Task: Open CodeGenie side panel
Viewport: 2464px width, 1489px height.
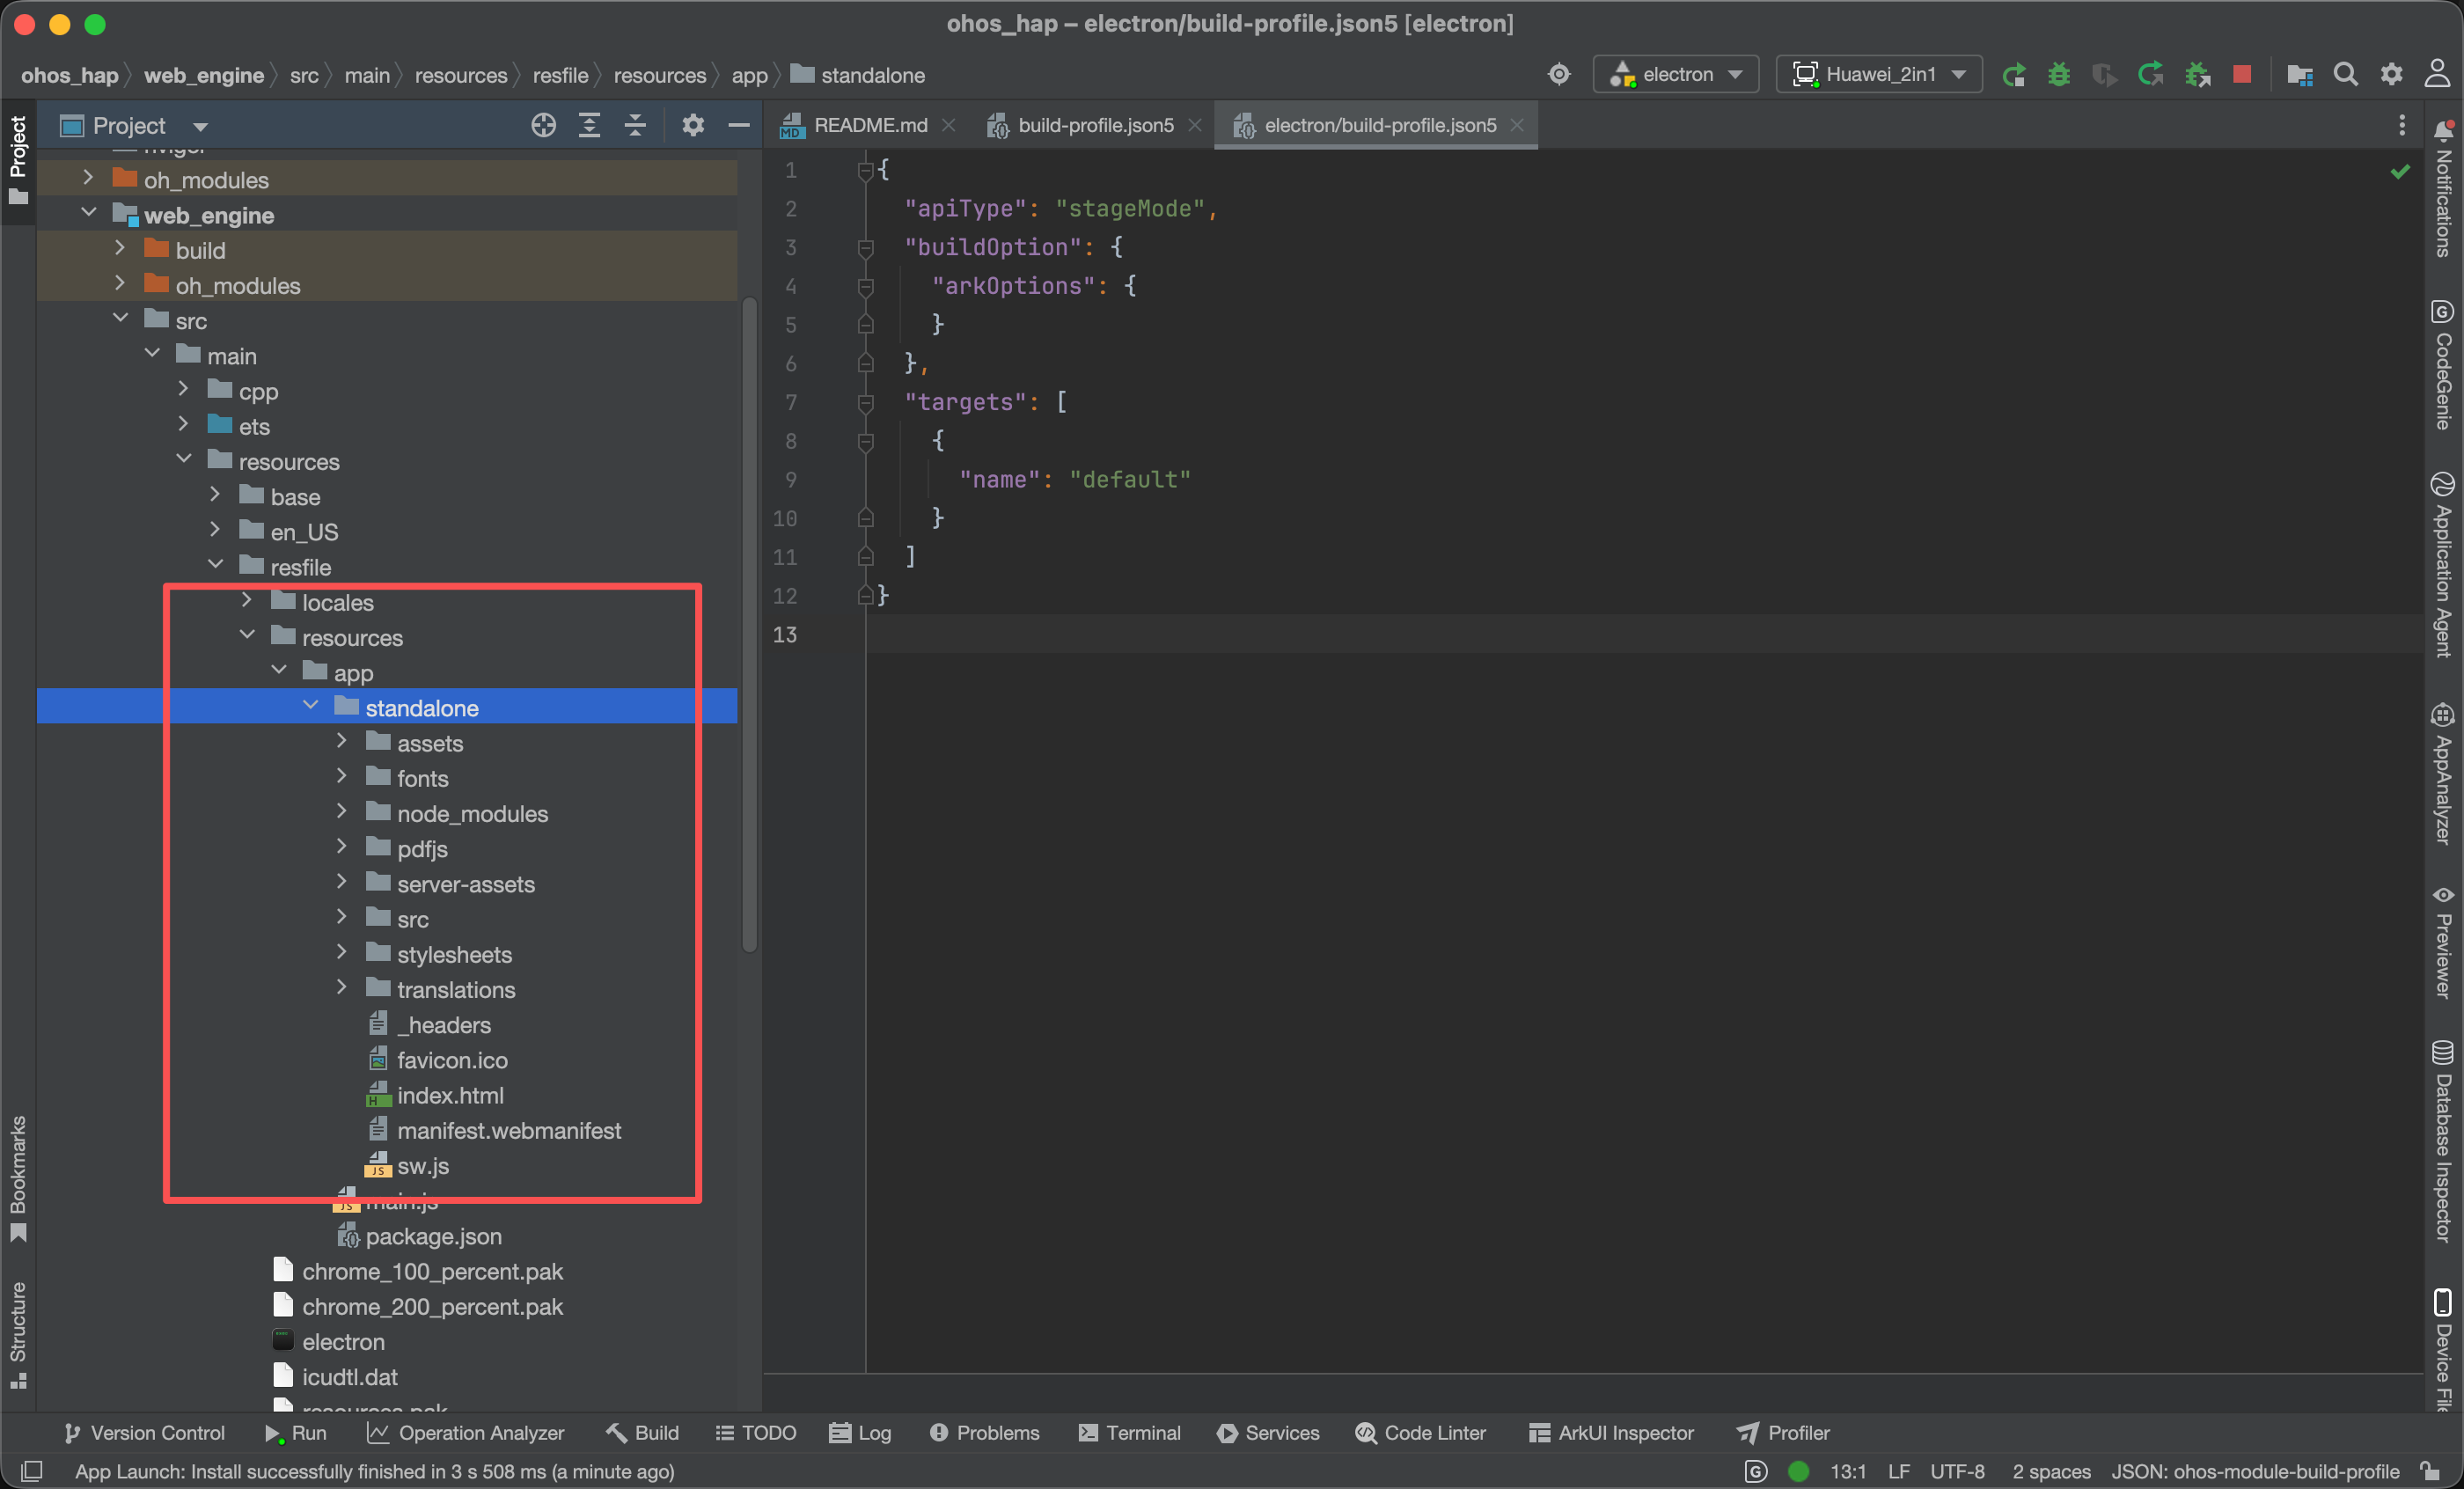Action: (2443, 365)
